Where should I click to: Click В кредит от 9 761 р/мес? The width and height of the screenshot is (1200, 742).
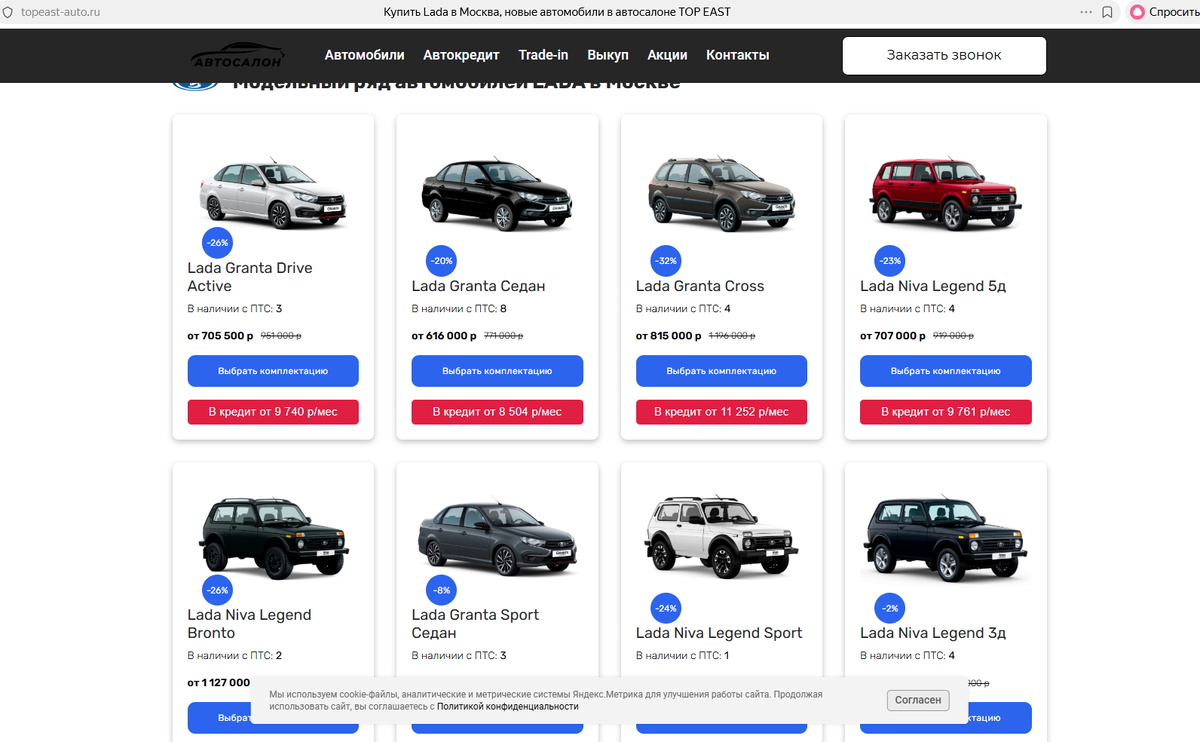pos(946,412)
